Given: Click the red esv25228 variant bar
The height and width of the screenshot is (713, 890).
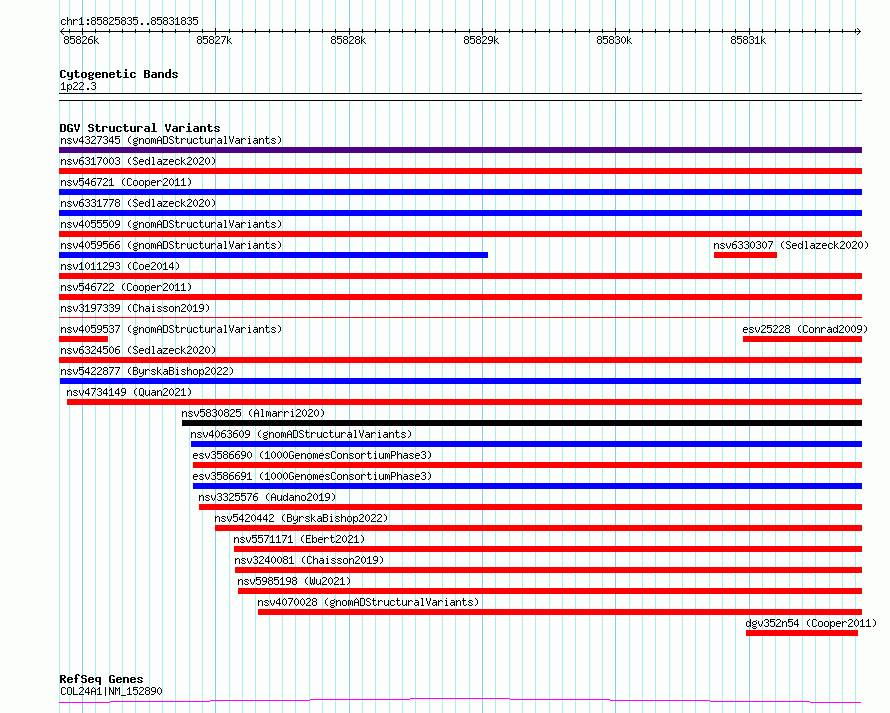Looking at the screenshot, I should pos(803,339).
